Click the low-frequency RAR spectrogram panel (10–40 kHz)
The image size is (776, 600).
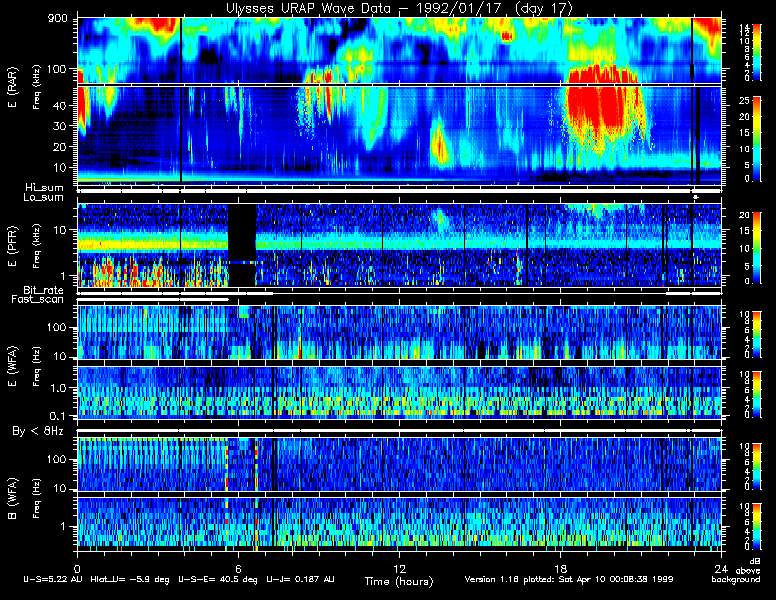399,136
